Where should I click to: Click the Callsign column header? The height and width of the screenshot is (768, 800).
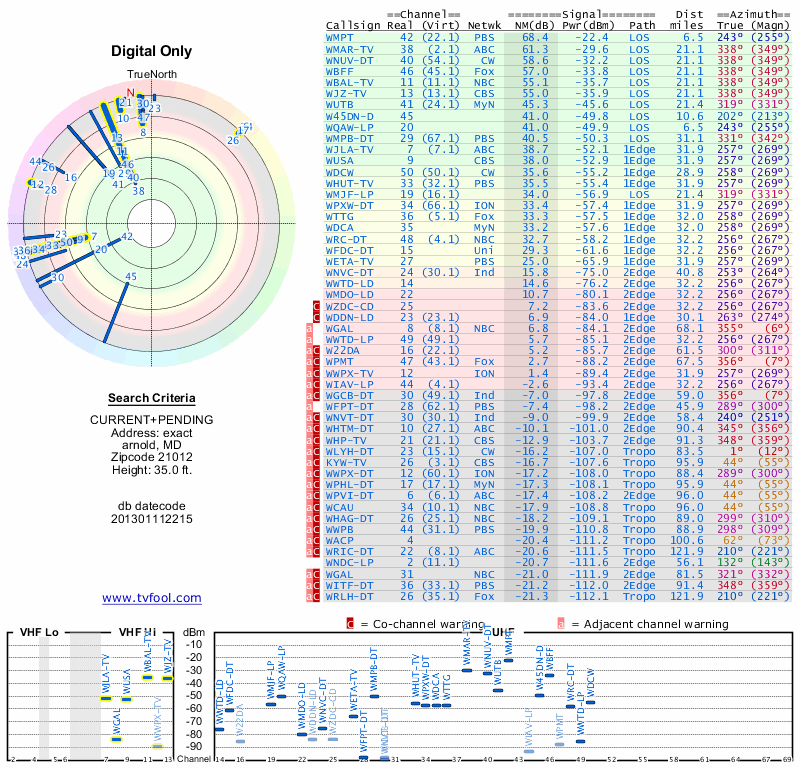pyautogui.click(x=353, y=26)
